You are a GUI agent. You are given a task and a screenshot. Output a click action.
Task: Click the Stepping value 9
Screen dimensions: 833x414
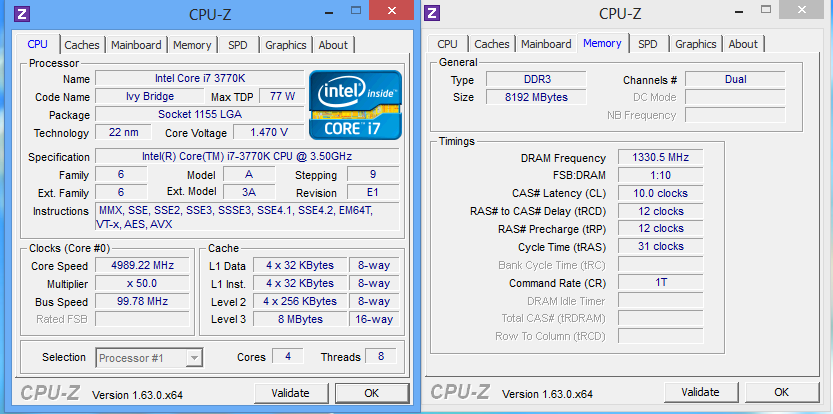pos(373,174)
